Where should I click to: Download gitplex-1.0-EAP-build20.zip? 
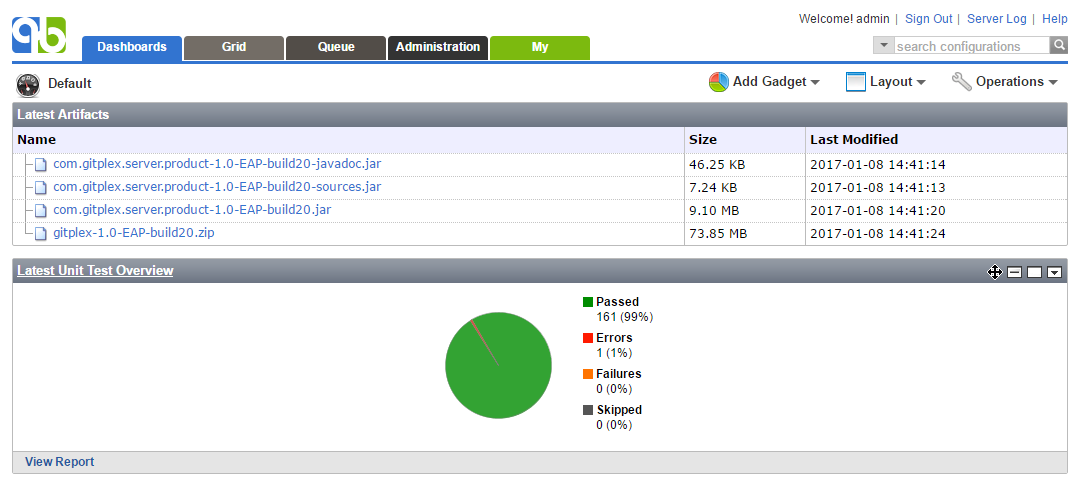pyautogui.click(x=134, y=233)
